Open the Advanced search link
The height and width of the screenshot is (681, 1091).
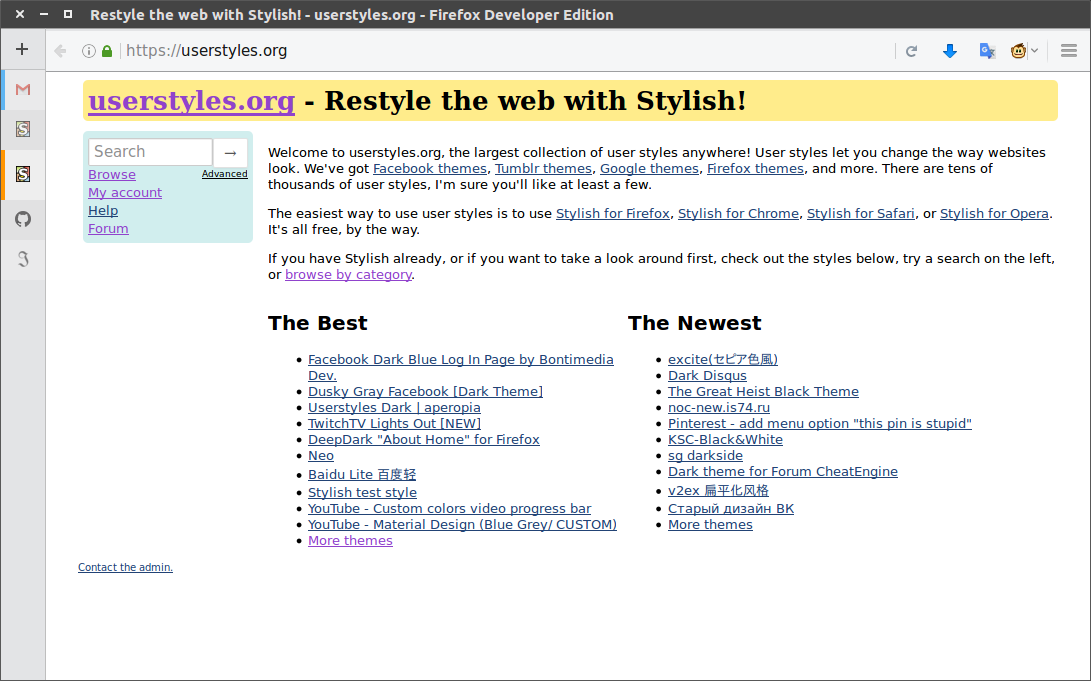pos(225,174)
